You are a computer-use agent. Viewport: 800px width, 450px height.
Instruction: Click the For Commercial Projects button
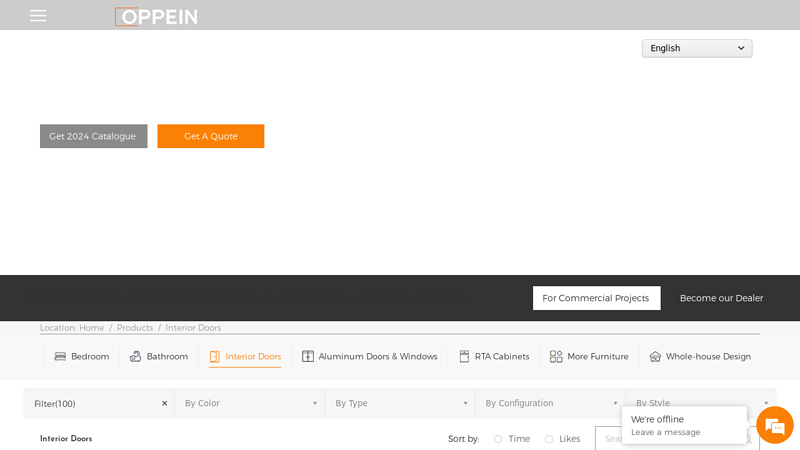click(596, 298)
